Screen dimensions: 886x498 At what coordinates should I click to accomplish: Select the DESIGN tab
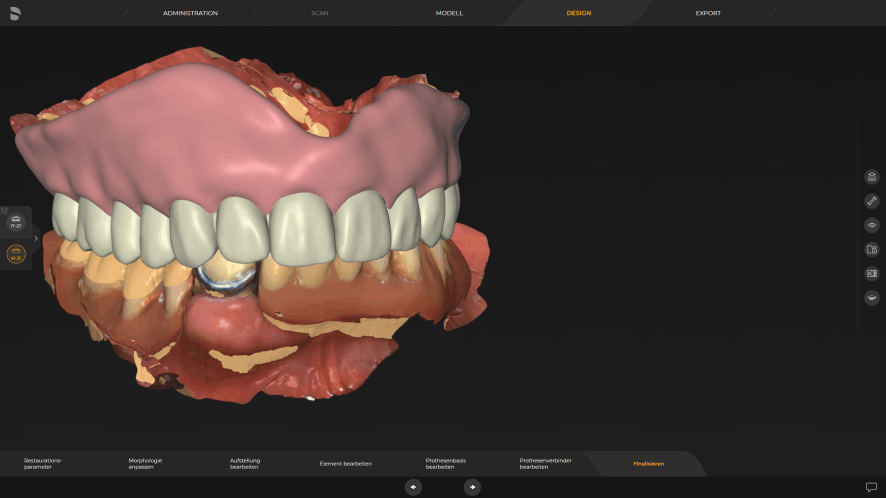coord(578,13)
